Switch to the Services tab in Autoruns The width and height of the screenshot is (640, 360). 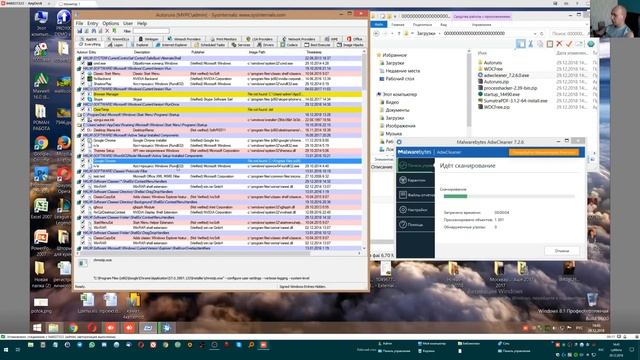[241, 45]
